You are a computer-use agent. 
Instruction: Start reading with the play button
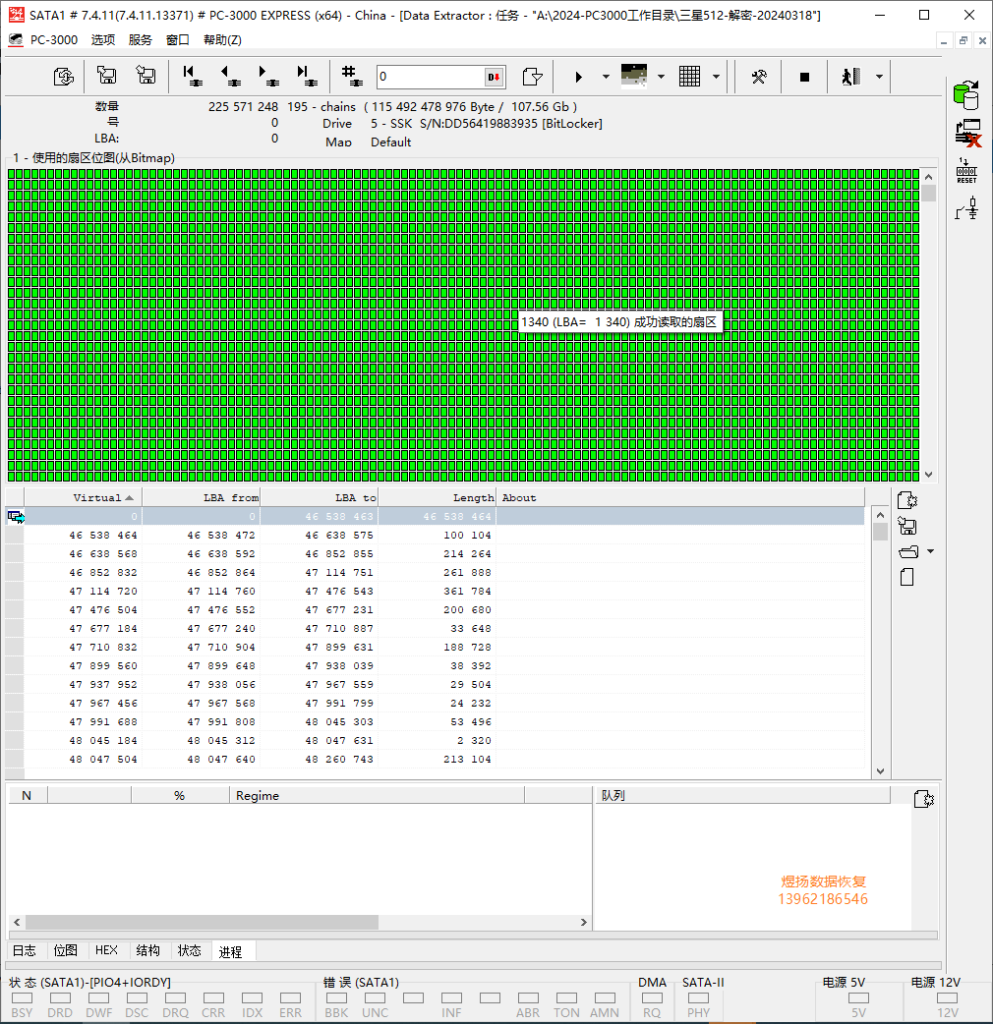(x=578, y=77)
